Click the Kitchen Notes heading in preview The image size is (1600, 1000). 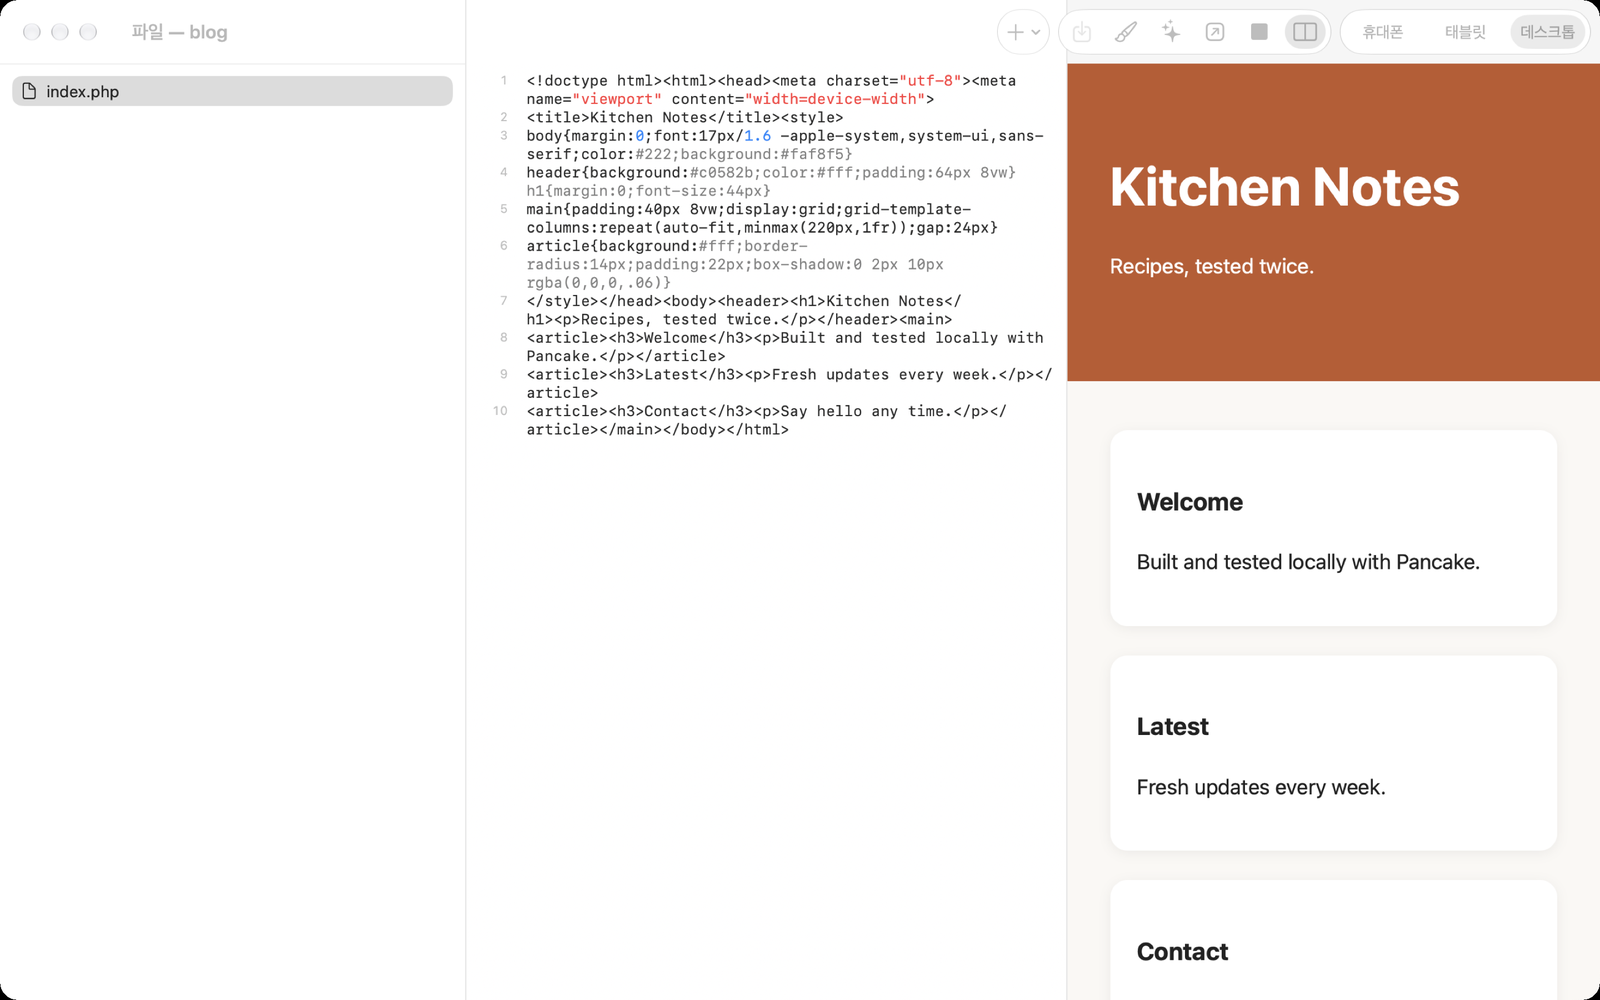click(x=1284, y=187)
